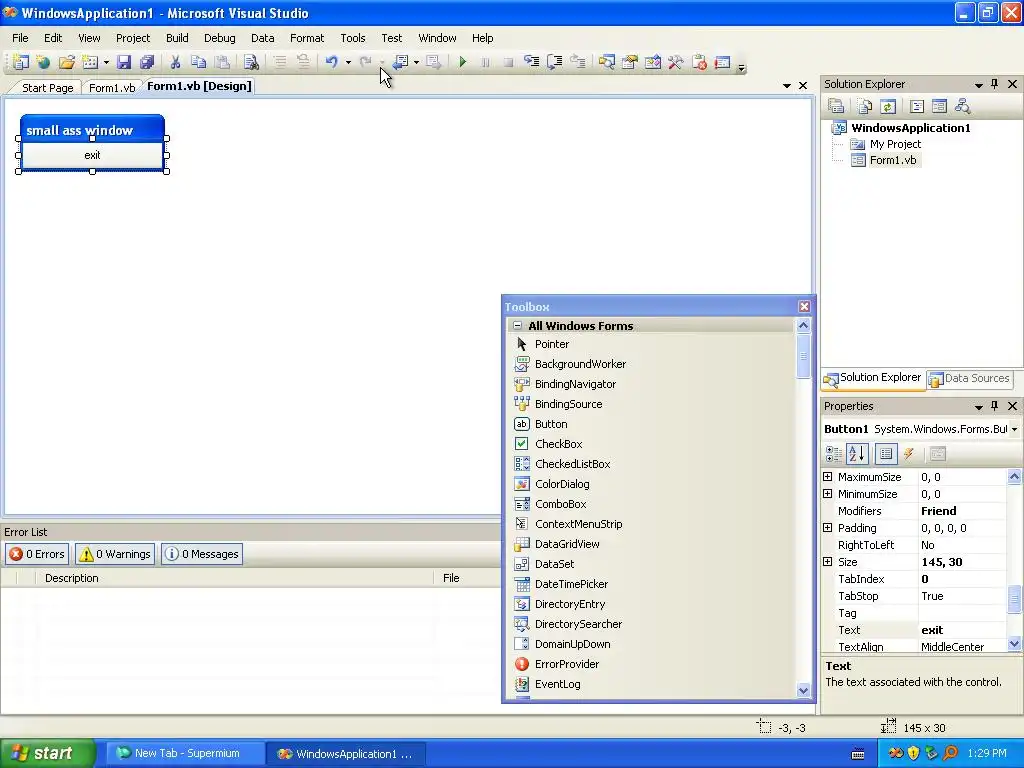The height and width of the screenshot is (768, 1024).
Task: Open the Button1 object selector dropdown
Action: point(1014,429)
